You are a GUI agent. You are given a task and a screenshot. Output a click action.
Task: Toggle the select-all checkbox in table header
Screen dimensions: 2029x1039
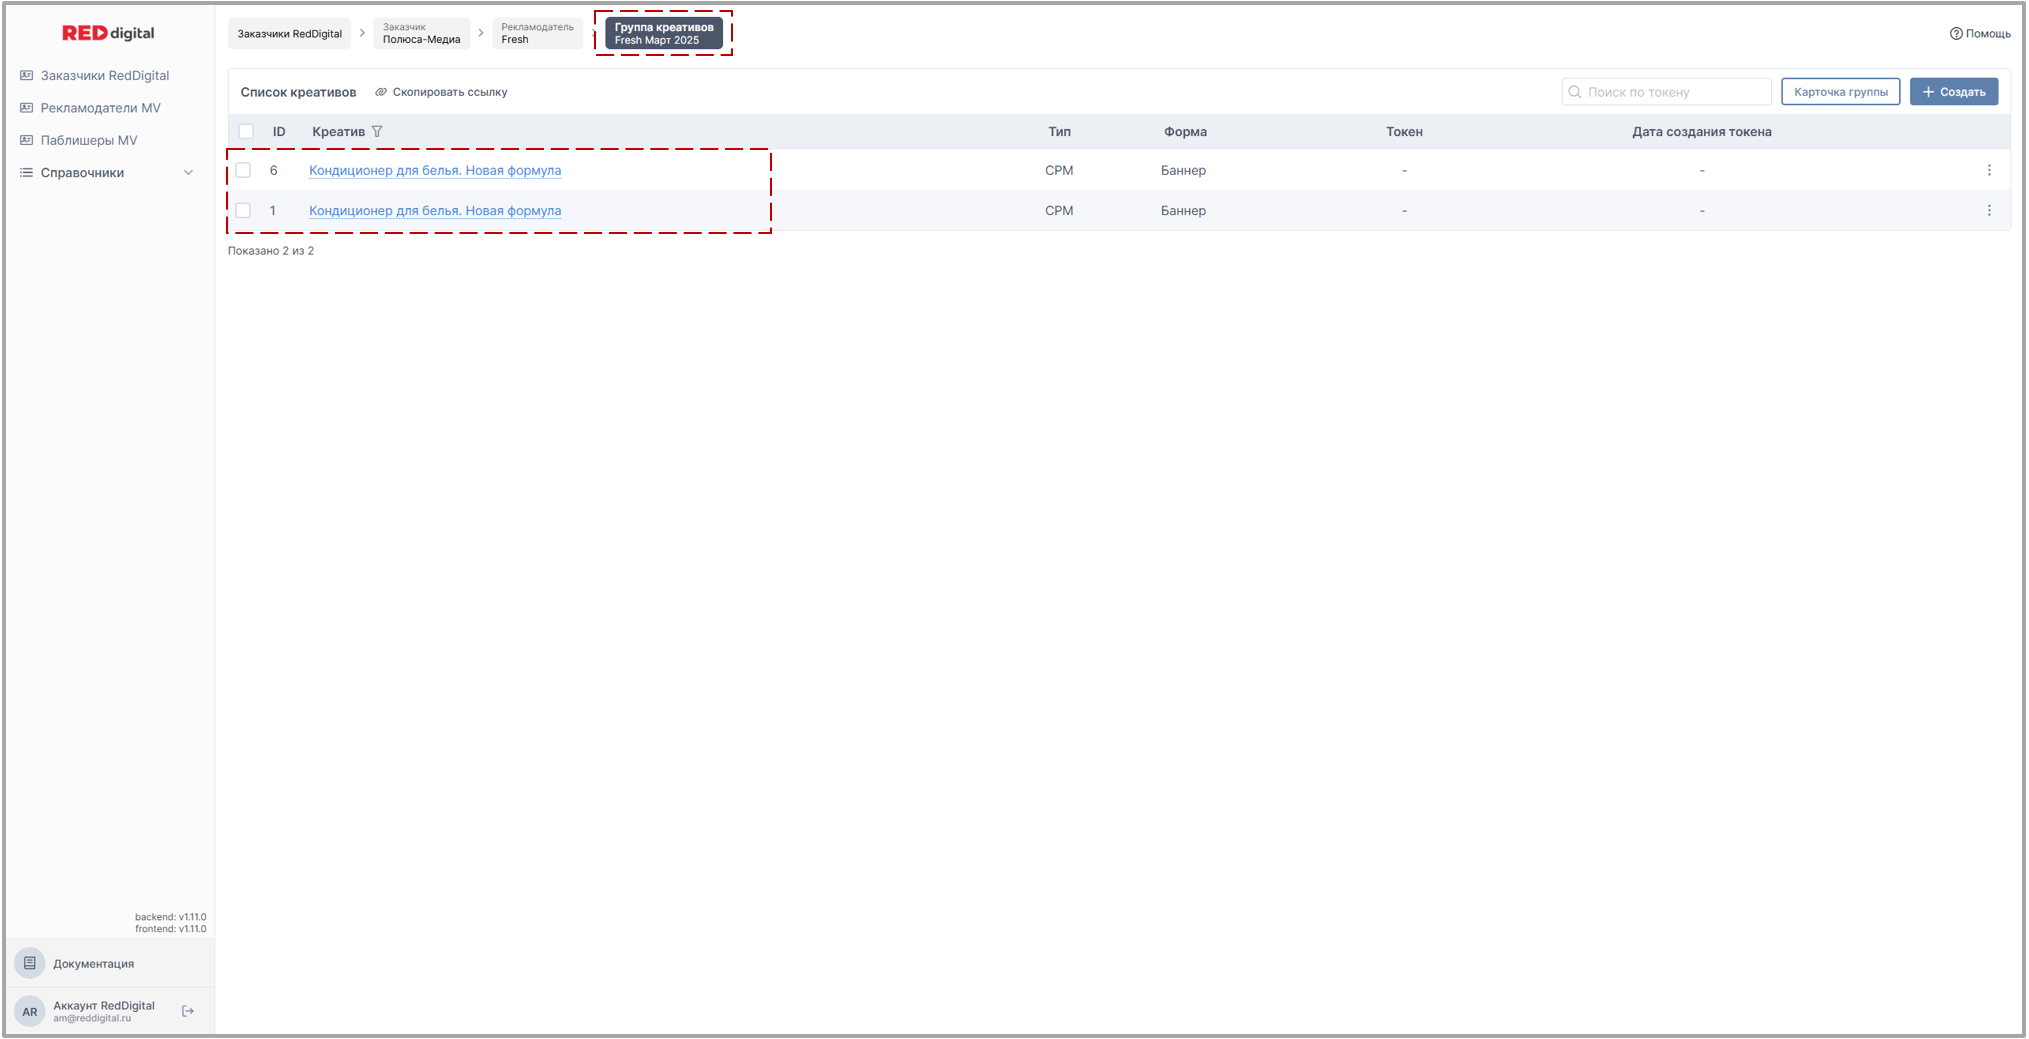pos(246,132)
